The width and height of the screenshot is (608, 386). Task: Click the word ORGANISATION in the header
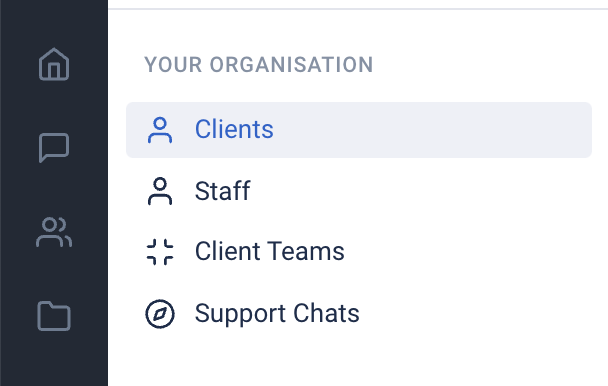tap(292, 64)
